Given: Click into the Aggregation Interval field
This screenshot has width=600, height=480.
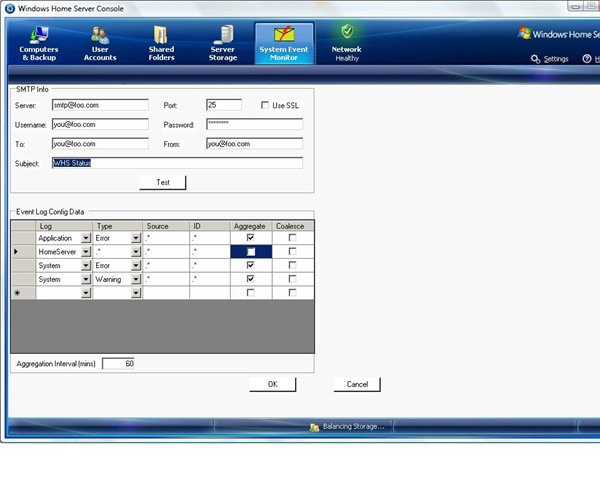Looking at the screenshot, I should [118, 364].
